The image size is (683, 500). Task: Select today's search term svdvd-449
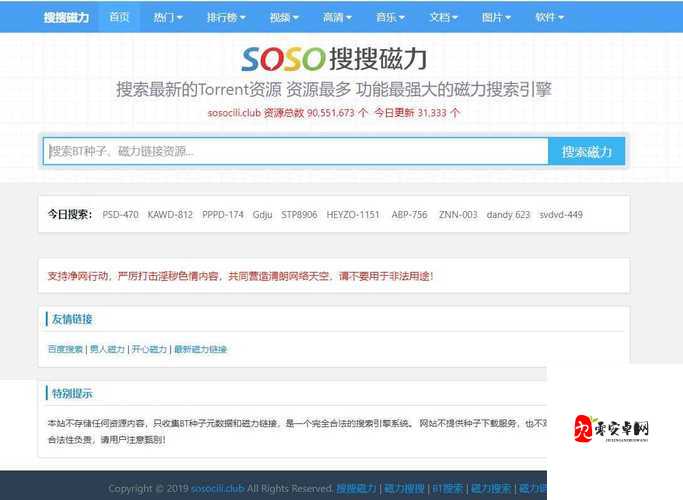561,215
